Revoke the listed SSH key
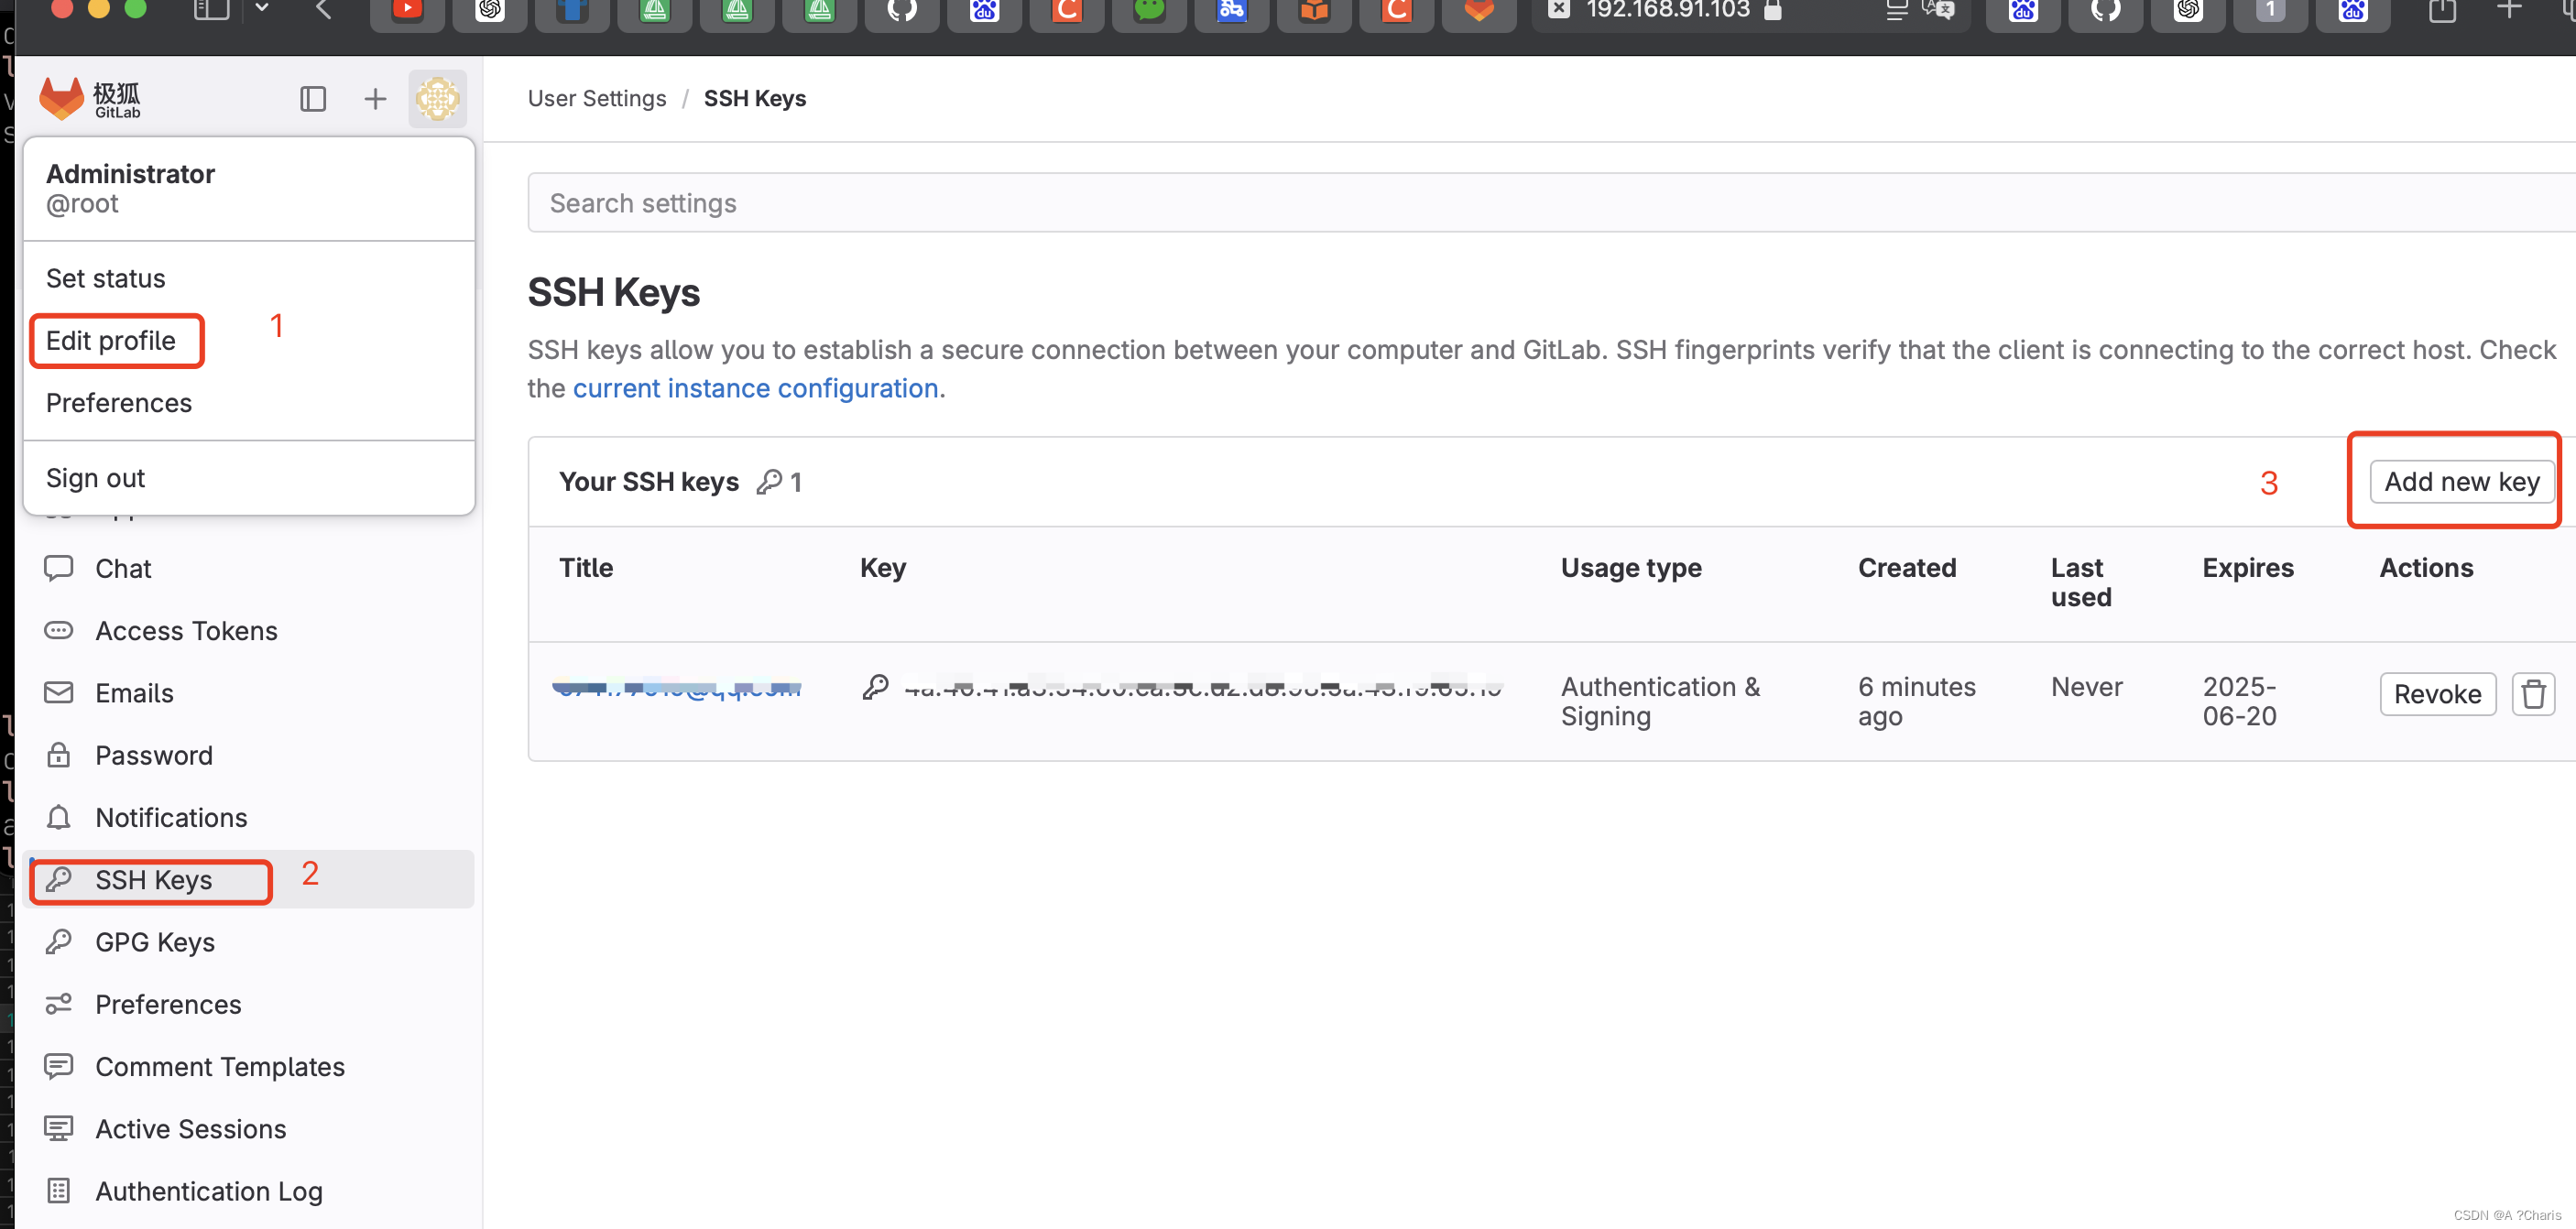The width and height of the screenshot is (2576, 1229). pos(2437,693)
